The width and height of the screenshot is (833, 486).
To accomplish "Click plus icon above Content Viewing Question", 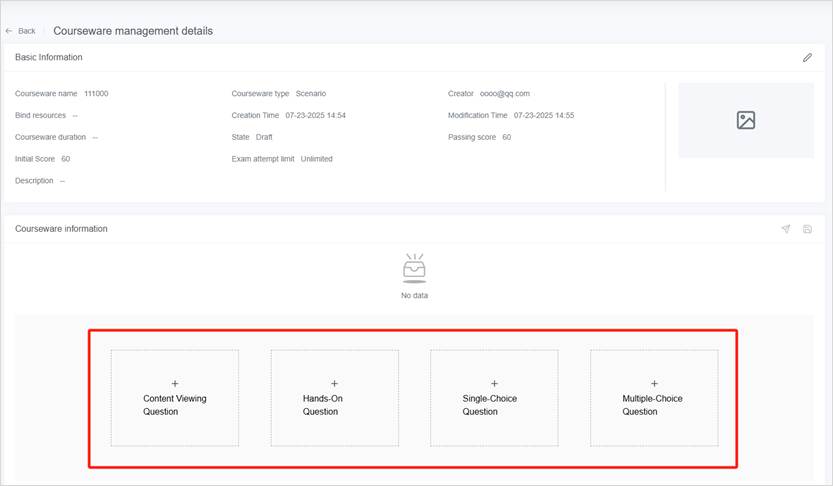I will (175, 384).
